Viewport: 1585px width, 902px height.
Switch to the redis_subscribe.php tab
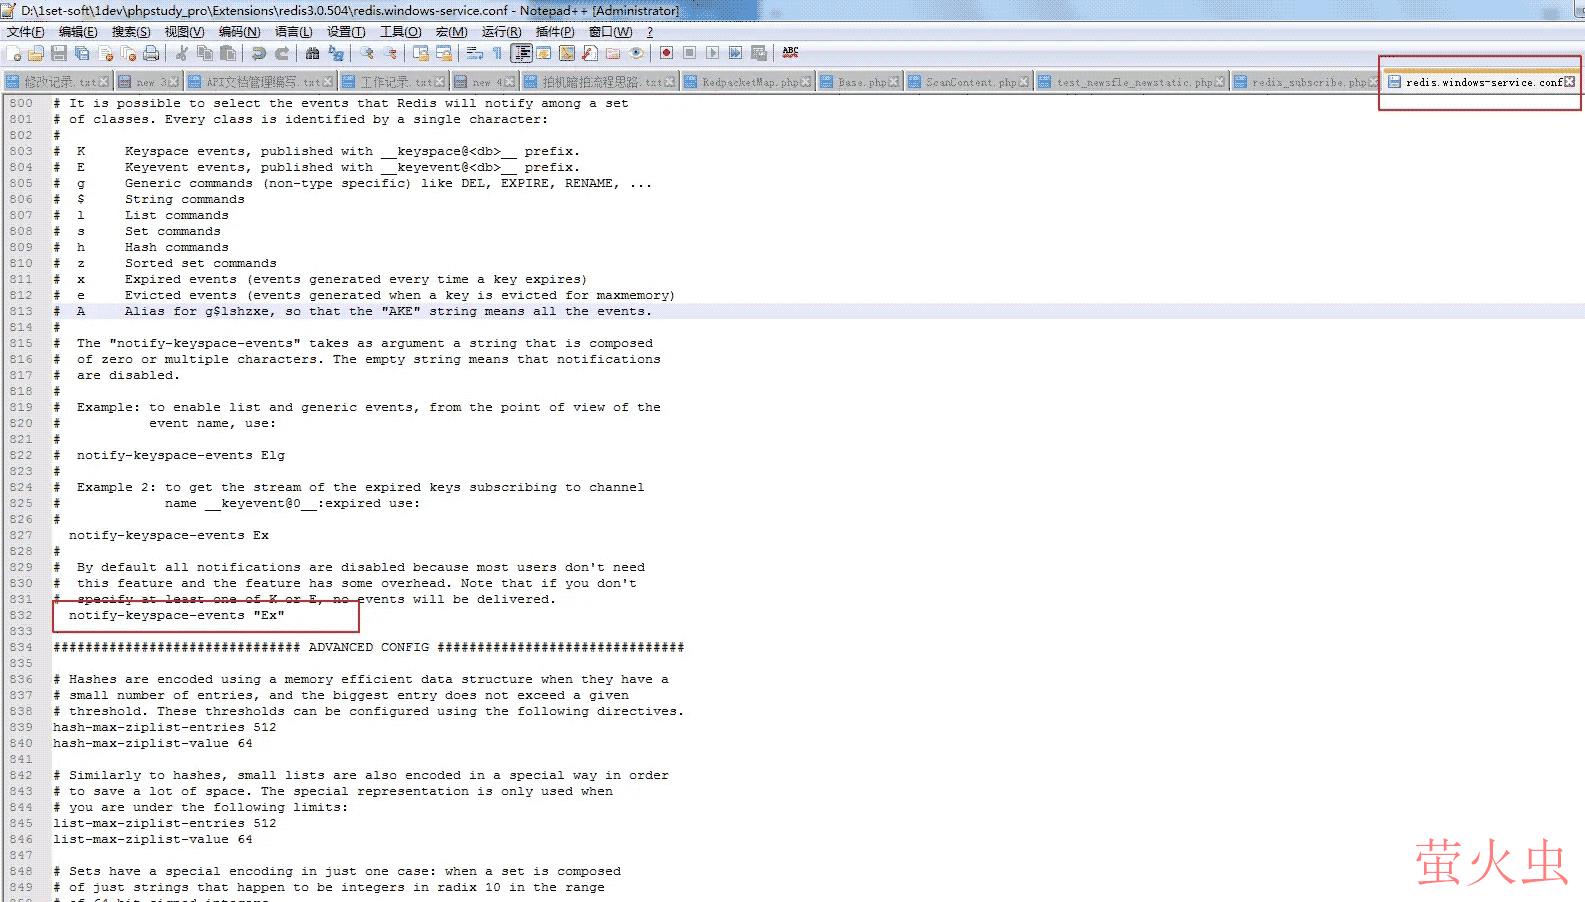click(1307, 82)
